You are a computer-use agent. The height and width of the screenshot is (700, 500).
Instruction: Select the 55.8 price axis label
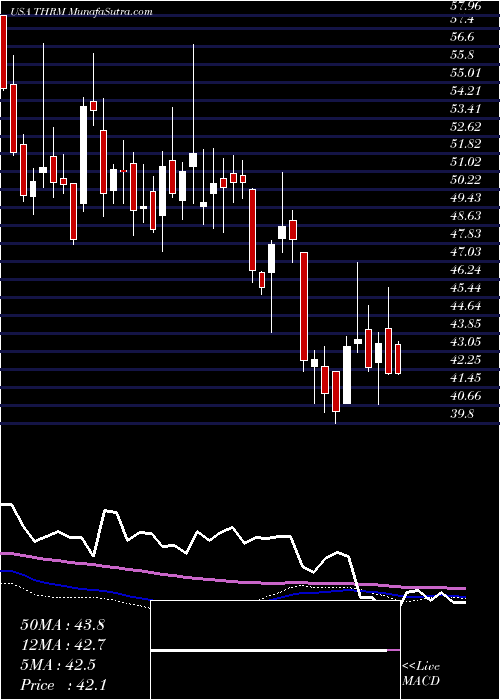tap(464, 54)
